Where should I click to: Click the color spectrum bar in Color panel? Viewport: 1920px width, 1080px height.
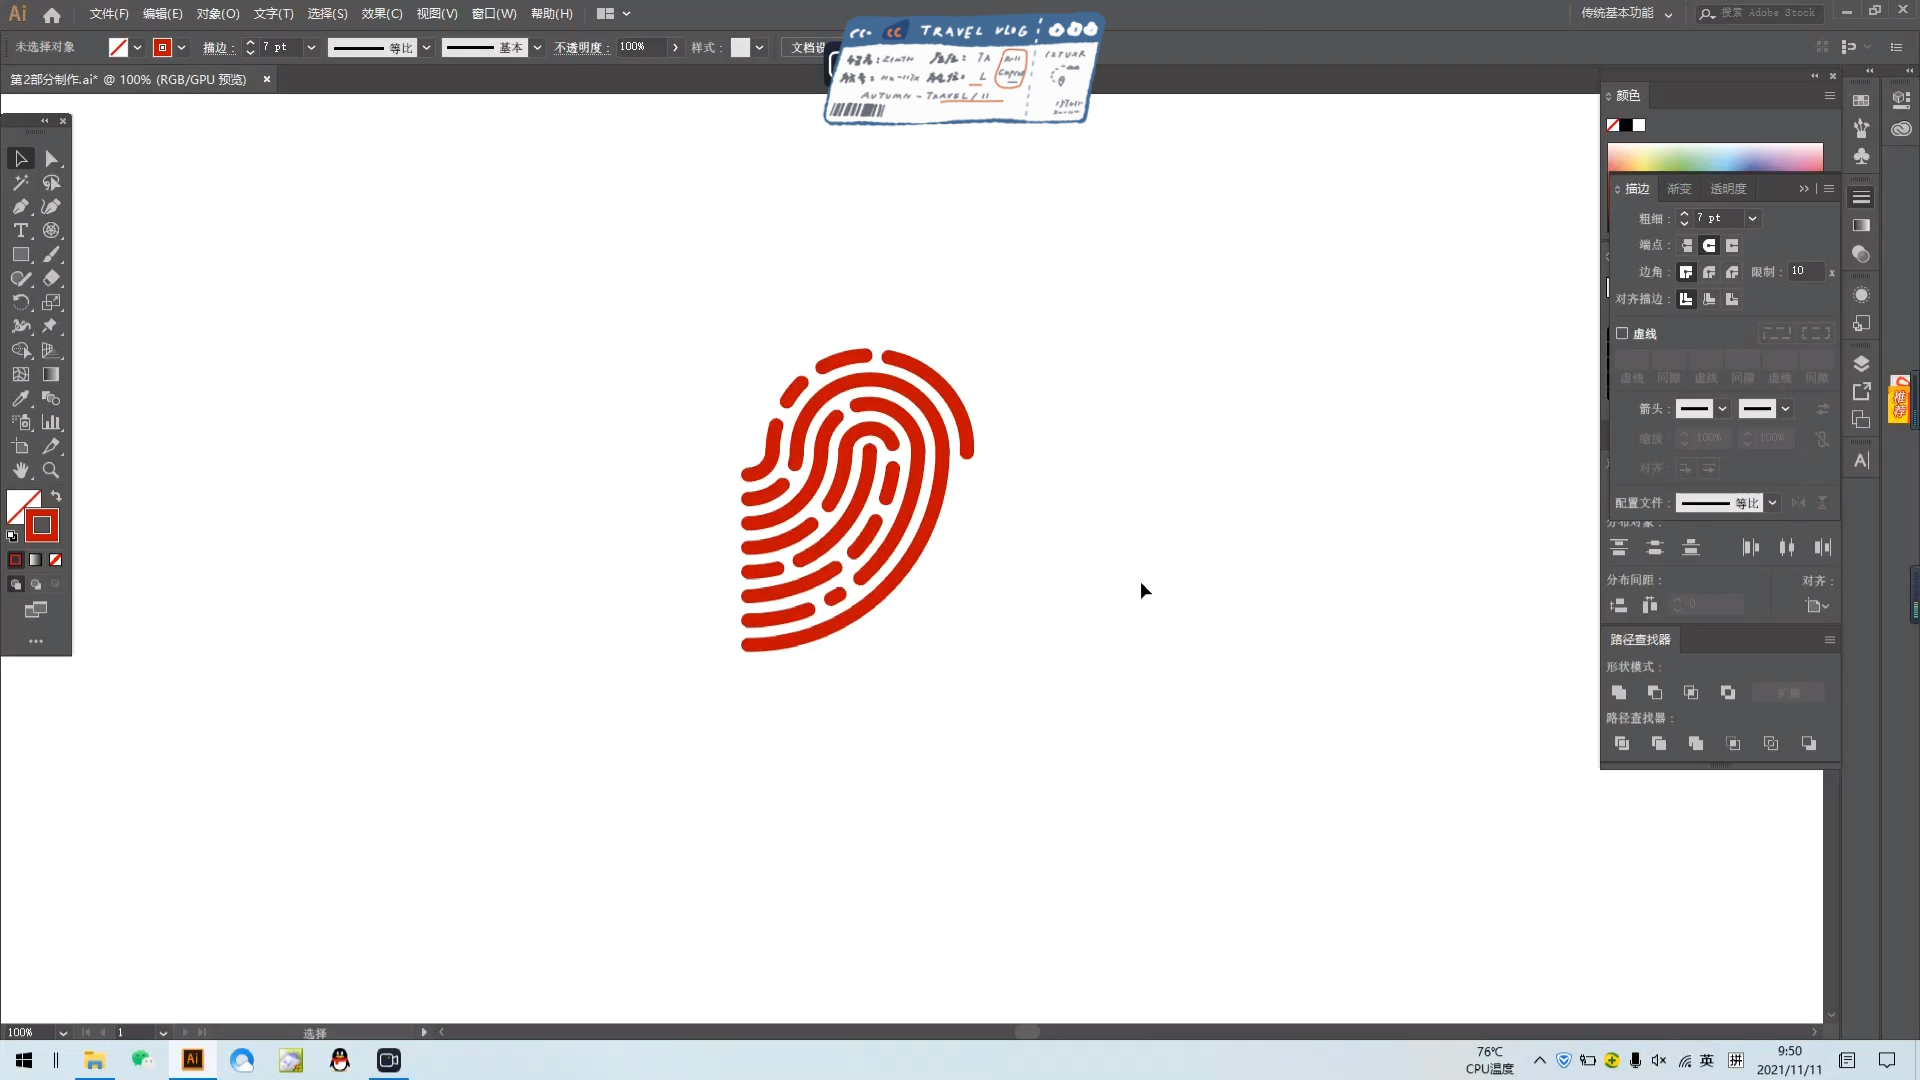tap(1714, 157)
